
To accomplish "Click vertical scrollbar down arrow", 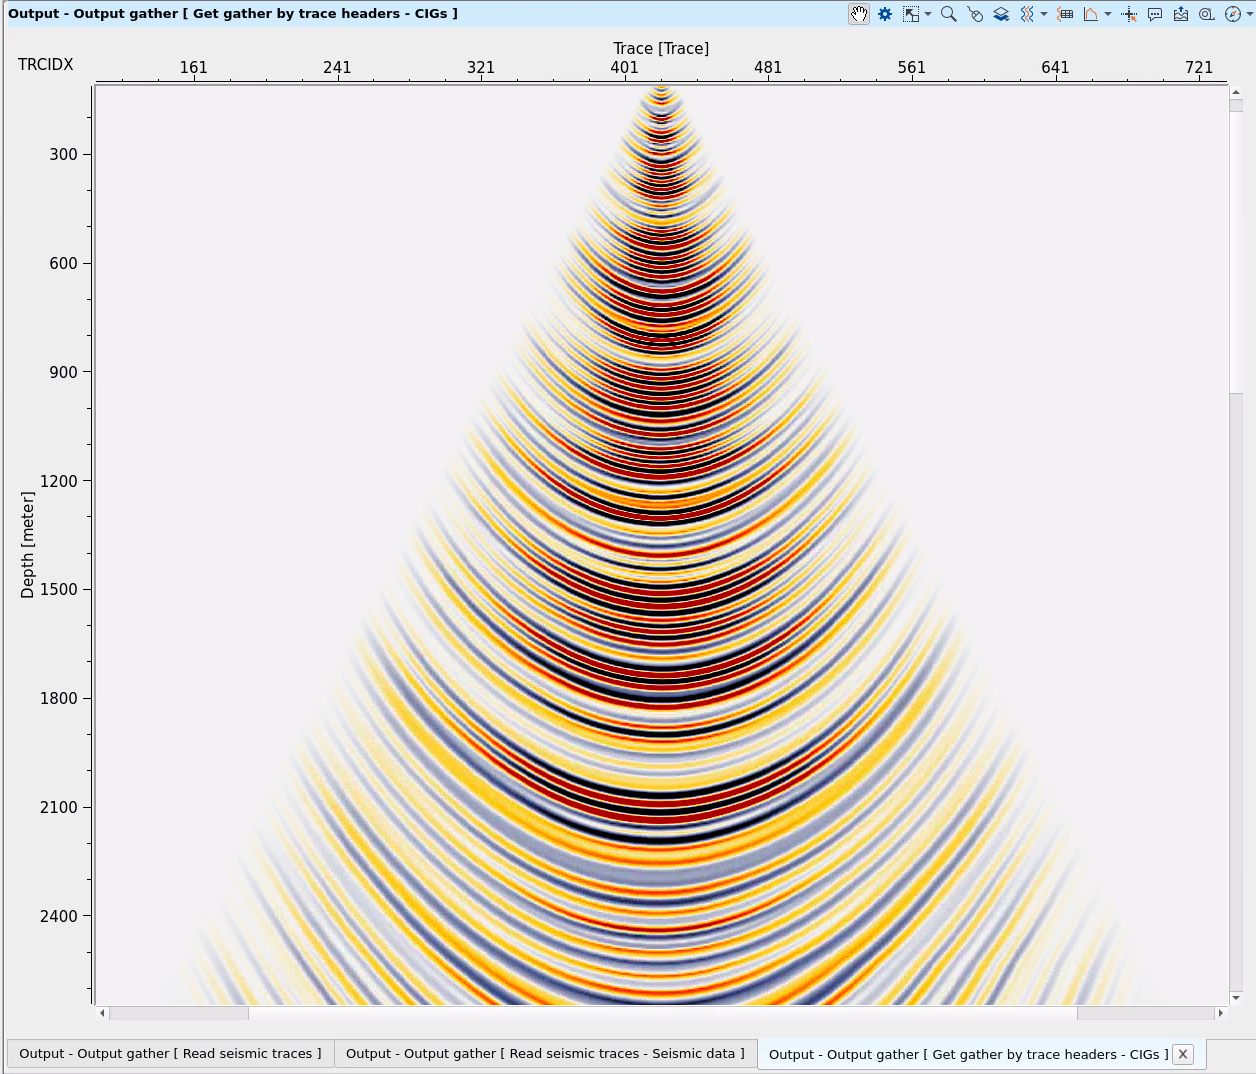I will tap(1236, 997).
